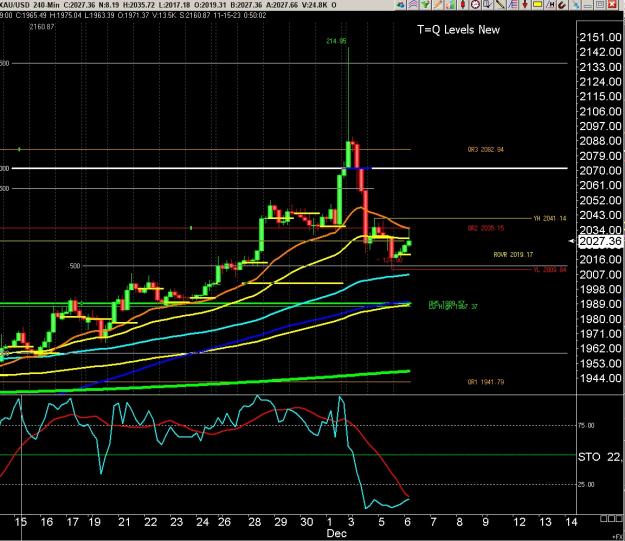Open the red clock icon

tap(475, 5)
